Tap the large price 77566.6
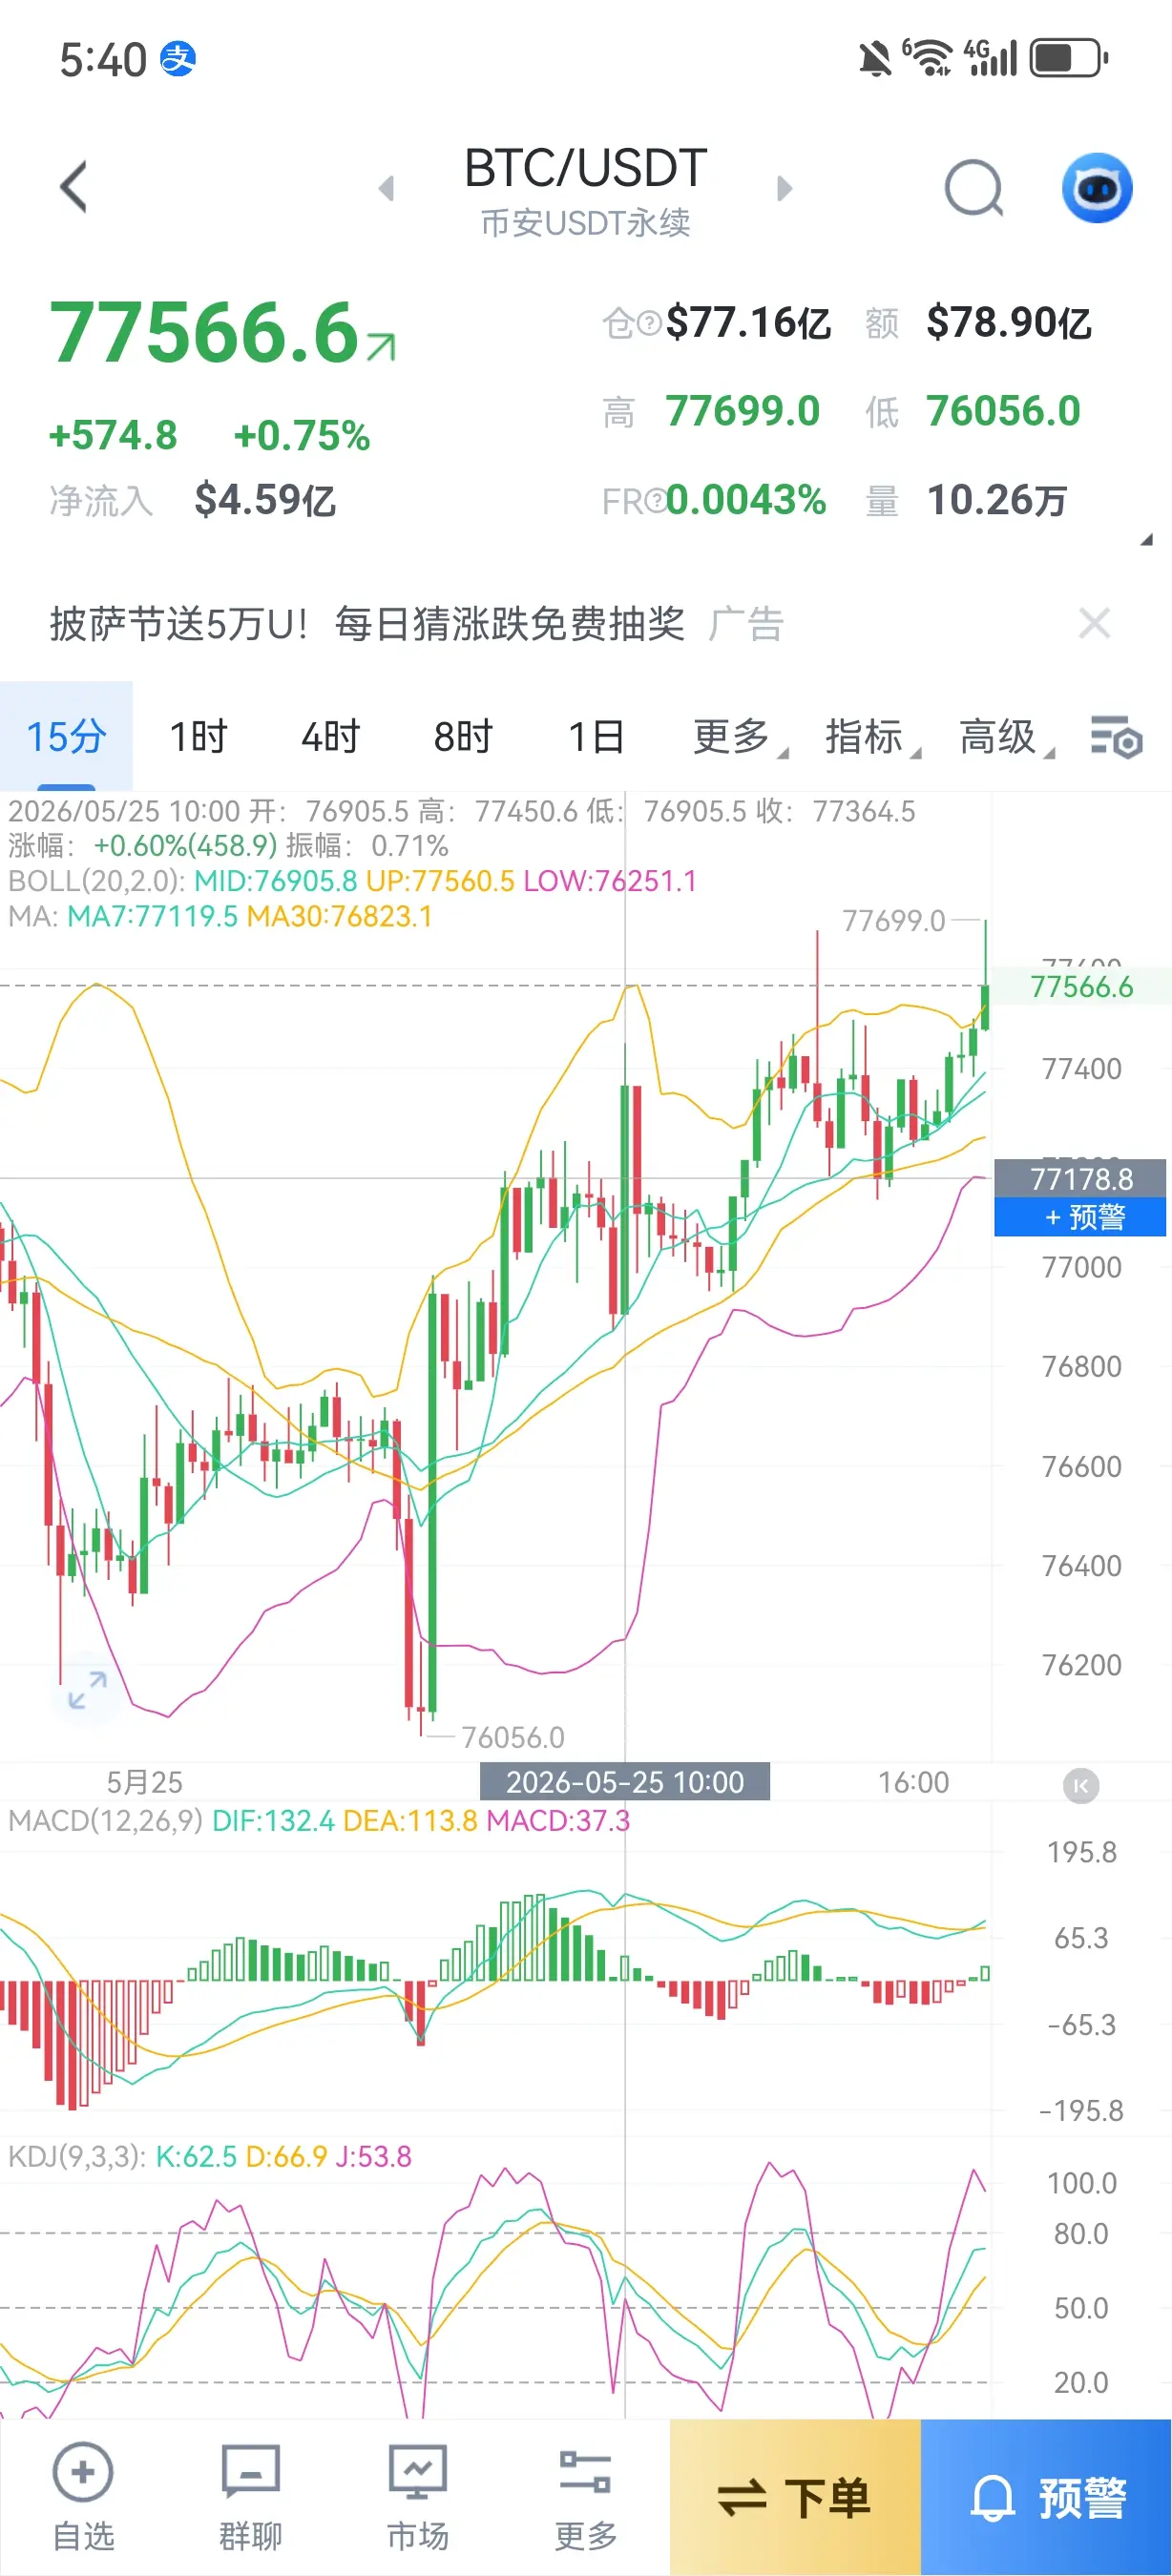Viewport: 1172px width, 2576px height. (205, 333)
